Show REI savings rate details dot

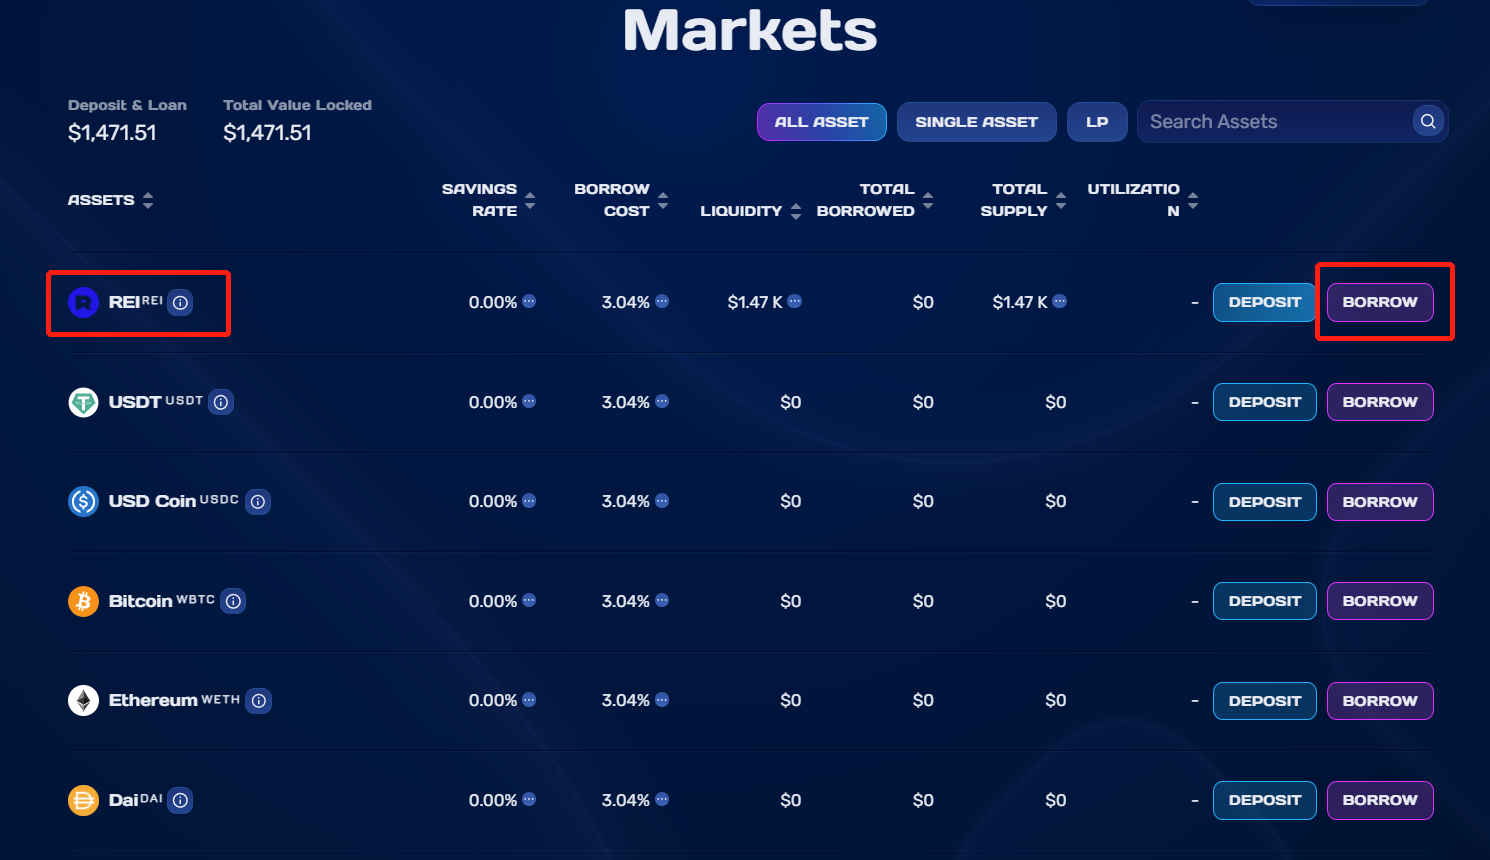point(529,301)
